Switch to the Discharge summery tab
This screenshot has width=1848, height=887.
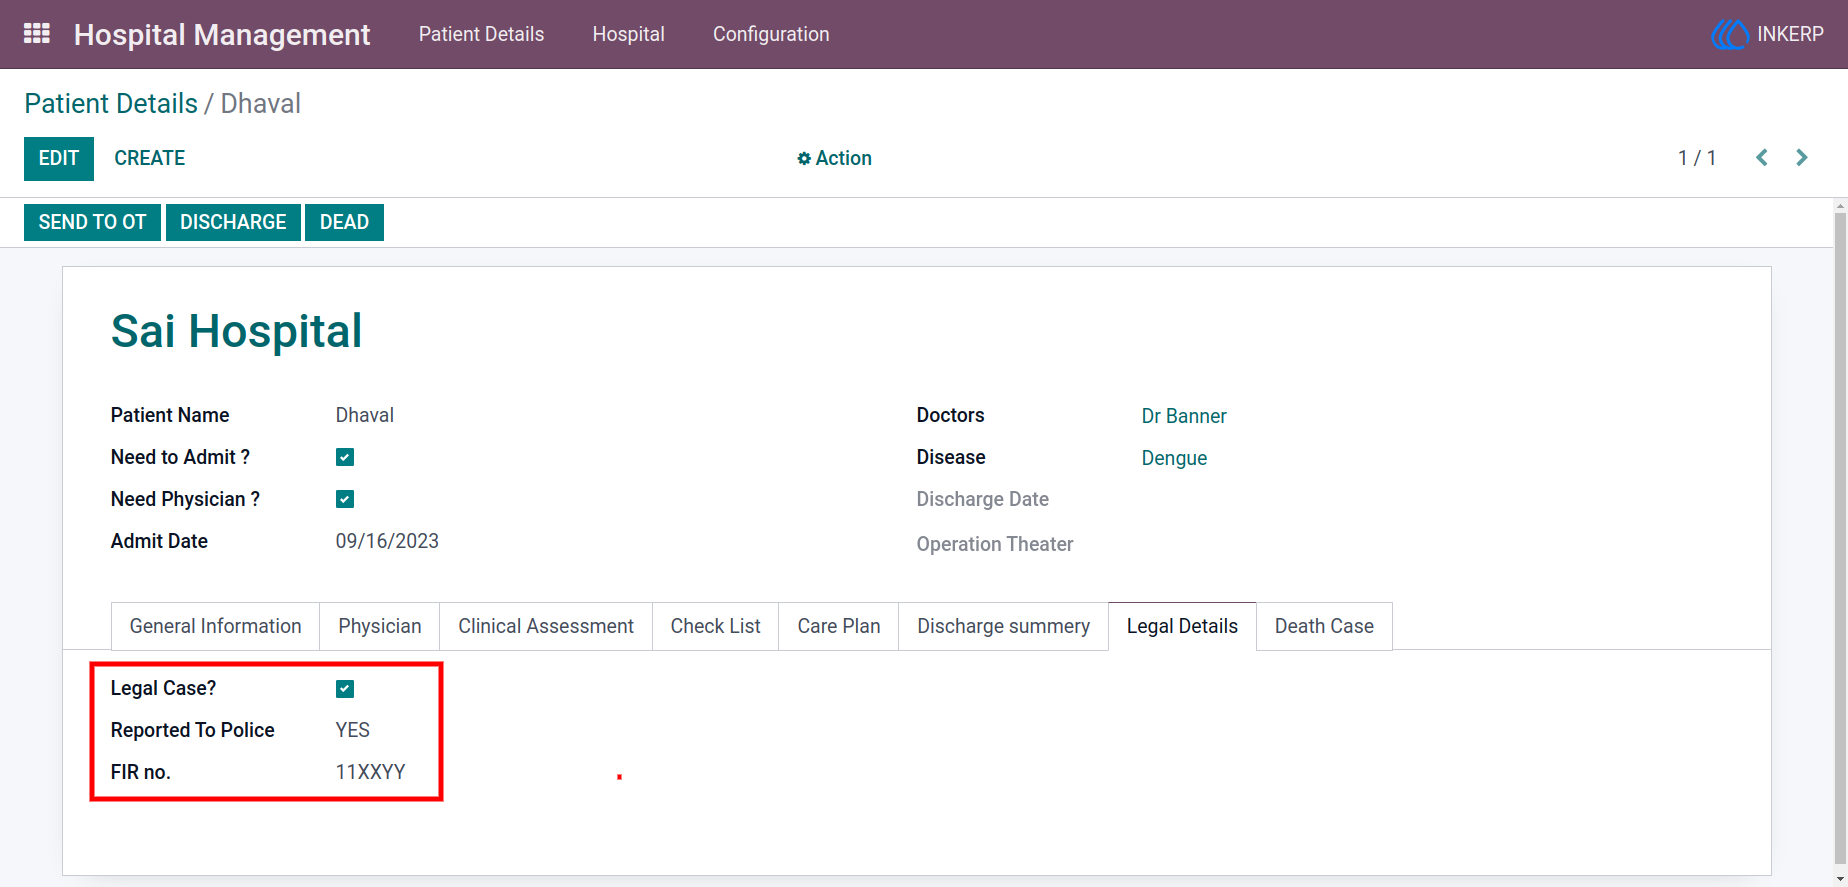click(1003, 626)
